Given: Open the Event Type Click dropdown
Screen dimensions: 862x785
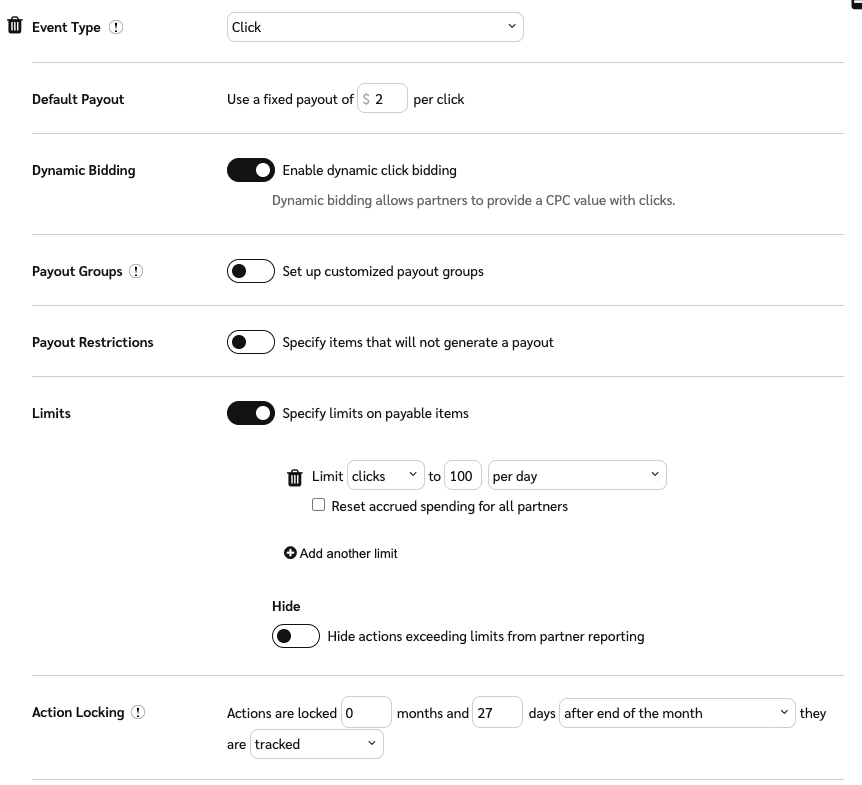Looking at the screenshot, I should pos(375,27).
